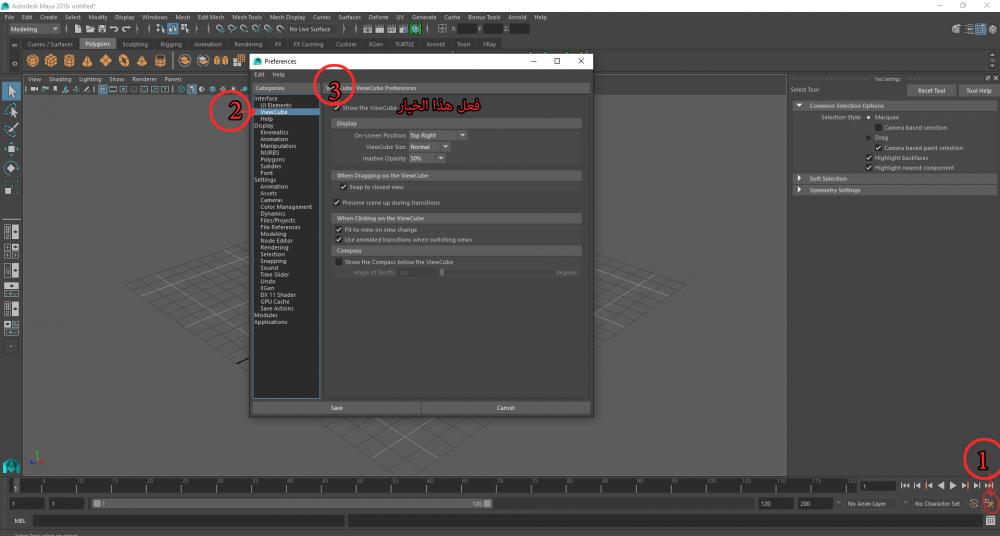Select Marquee selection style radio
1000x536 pixels.
[869, 117]
